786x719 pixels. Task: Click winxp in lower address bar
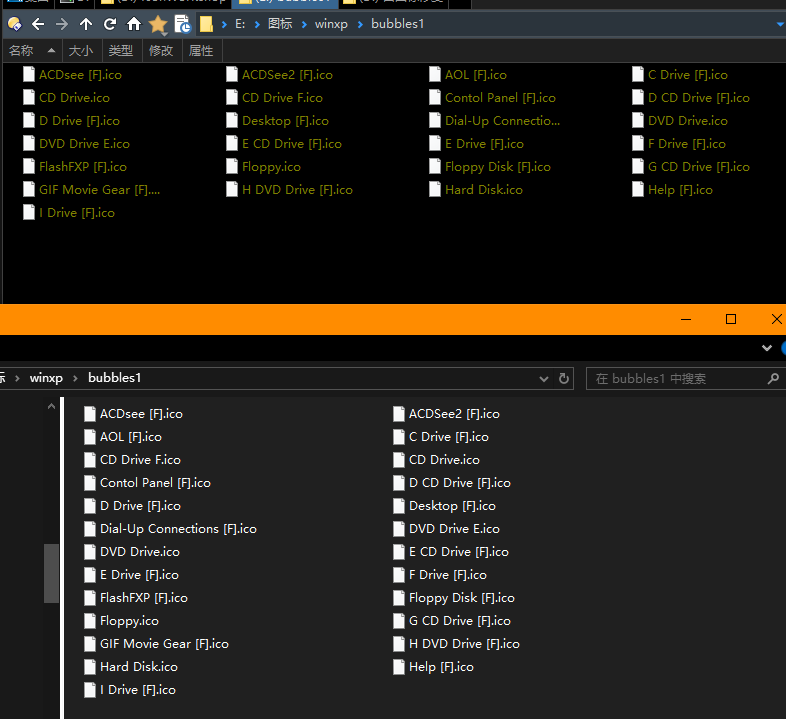(x=46, y=378)
